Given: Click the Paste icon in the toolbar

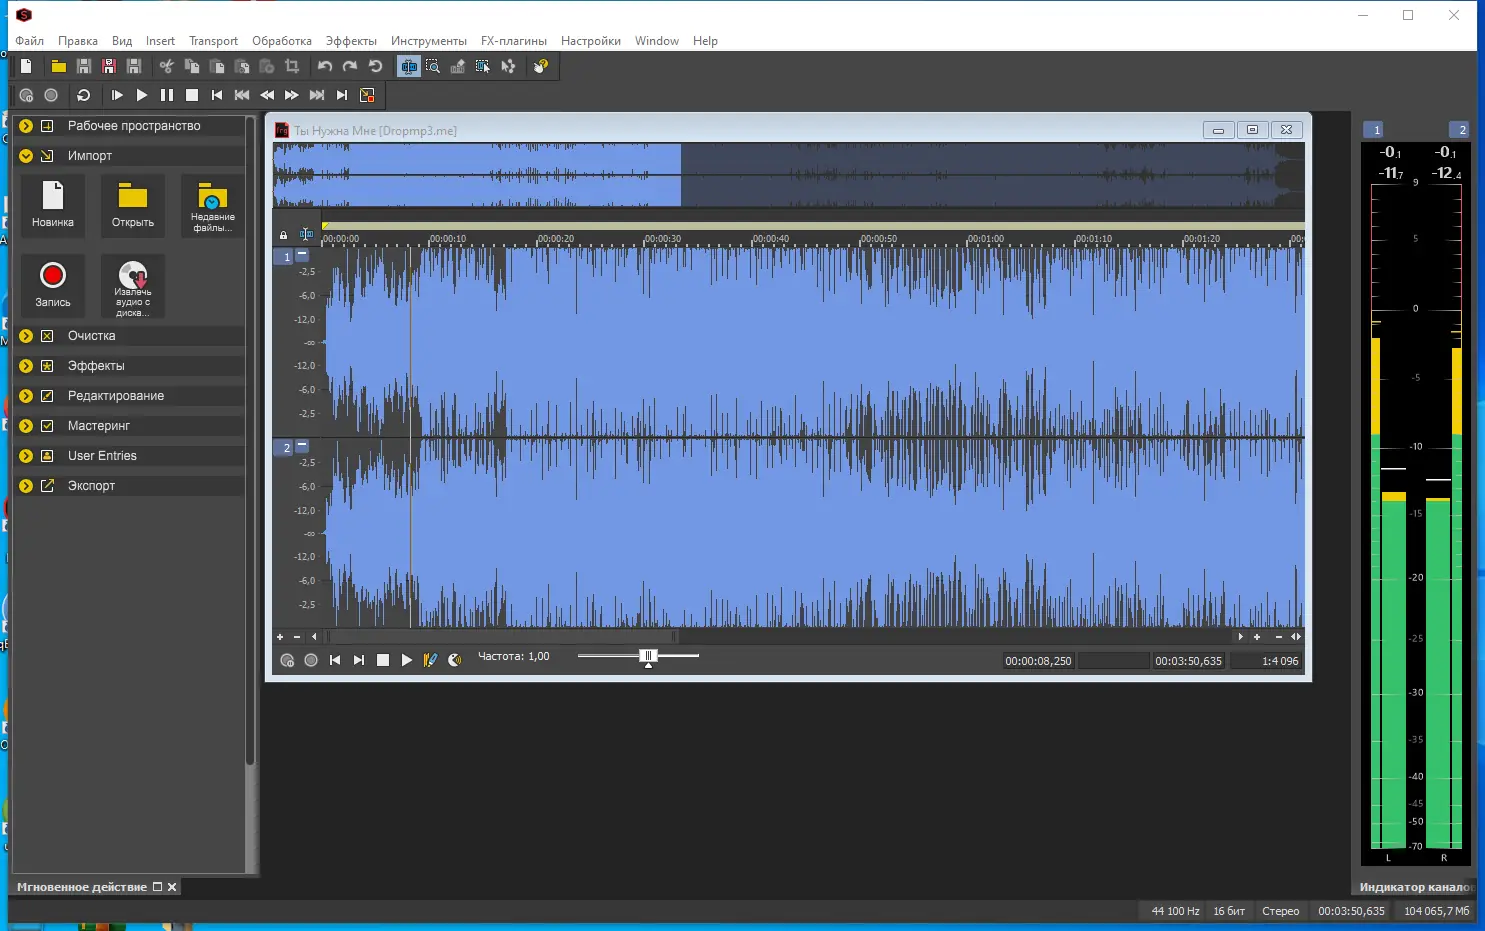Looking at the screenshot, I should coord(217,66).
